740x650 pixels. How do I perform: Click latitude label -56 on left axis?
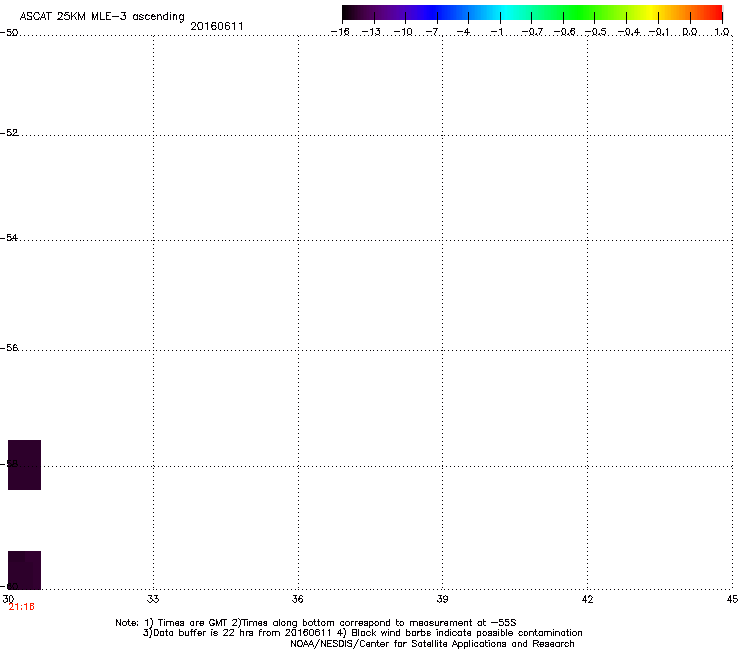point(9,348)
